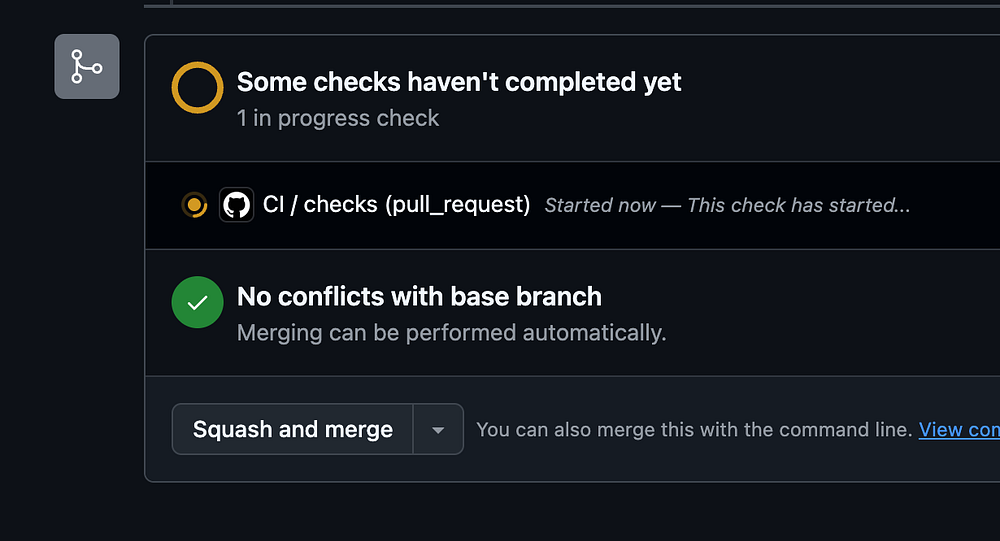Click the small in-progress spinner beside CI check
The width and height of the screenshot is (1000, 541).
[194, 205]
